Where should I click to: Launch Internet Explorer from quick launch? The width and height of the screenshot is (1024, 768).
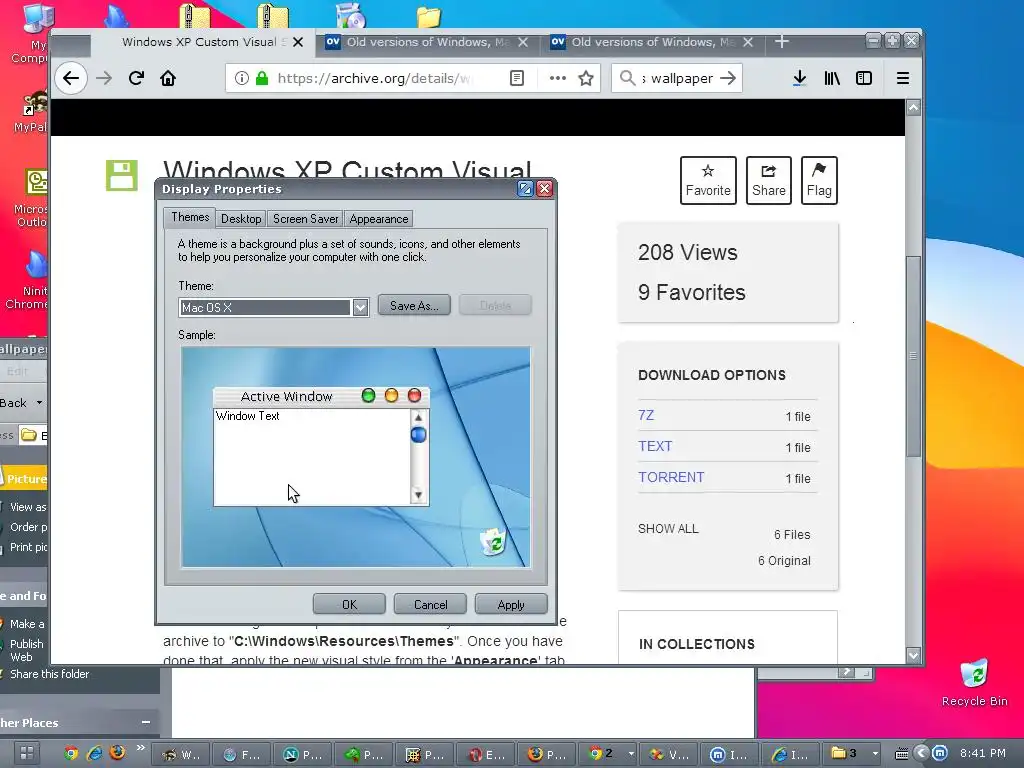coord(95,753)
